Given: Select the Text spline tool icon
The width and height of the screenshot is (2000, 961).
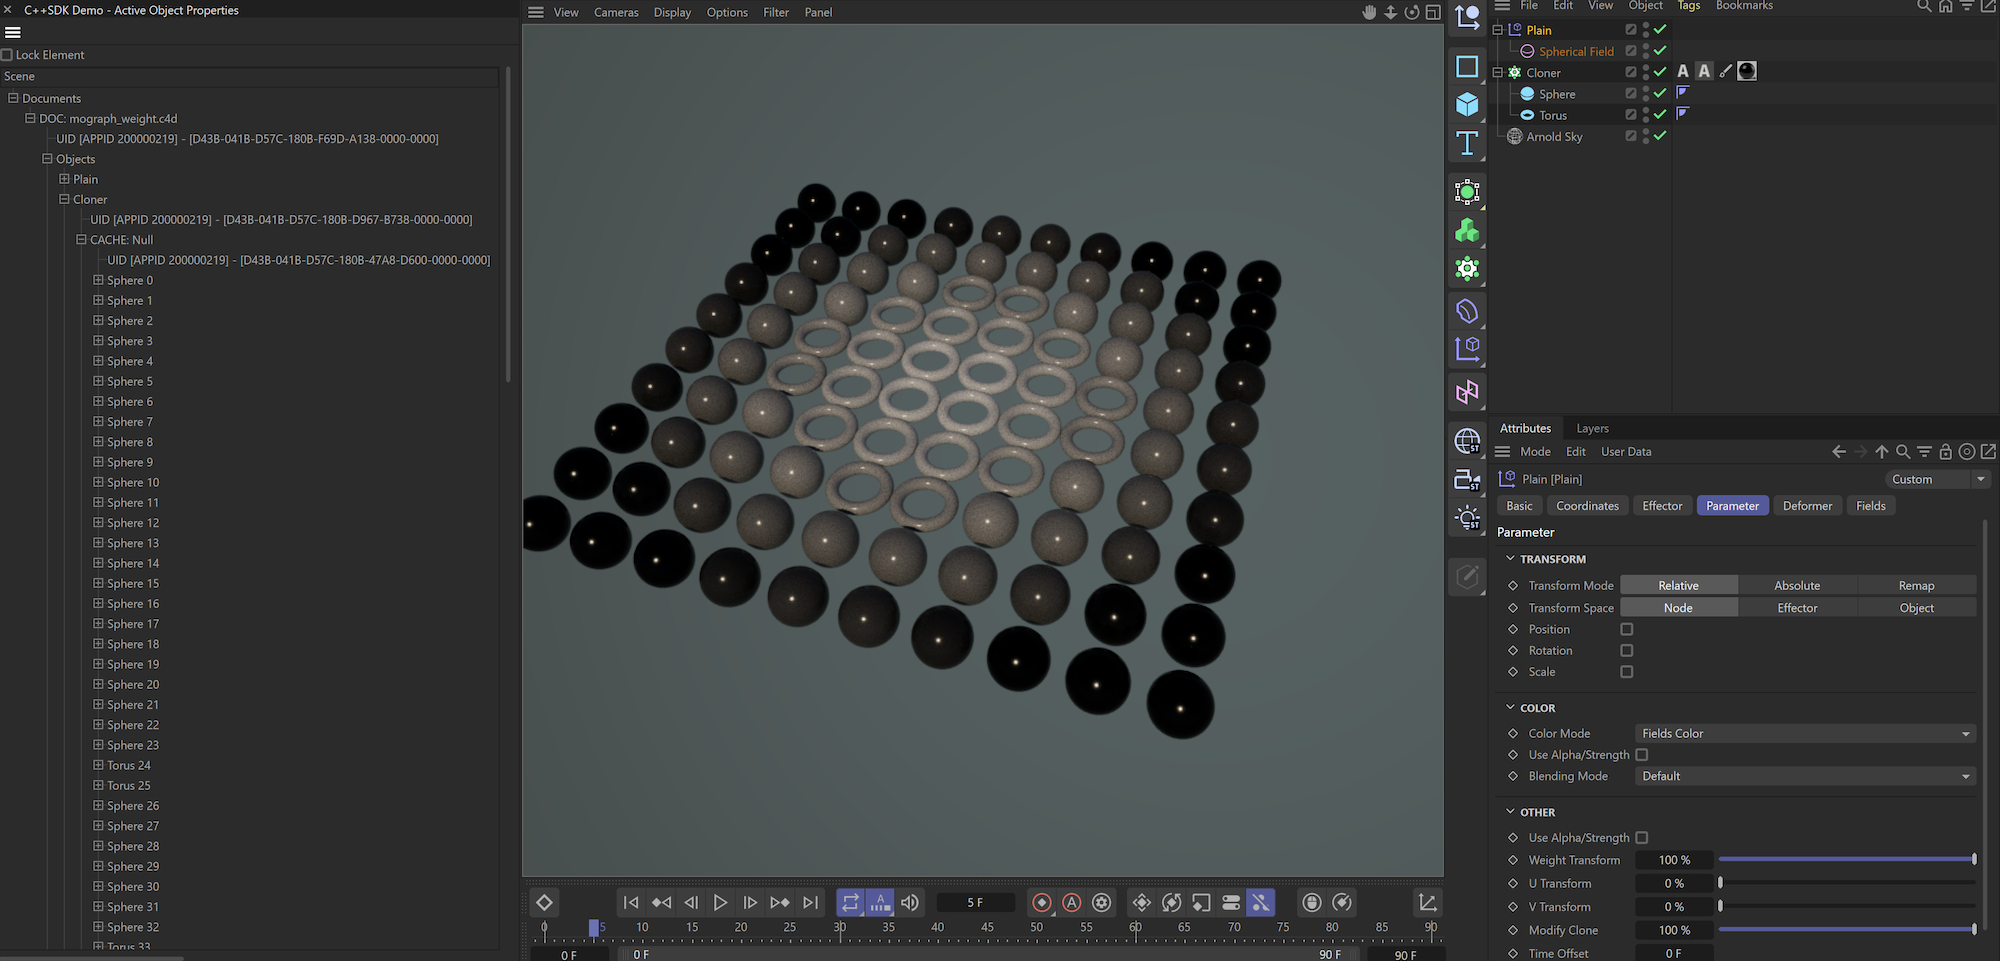Looking at the screenshot, I should (1467, 143).
